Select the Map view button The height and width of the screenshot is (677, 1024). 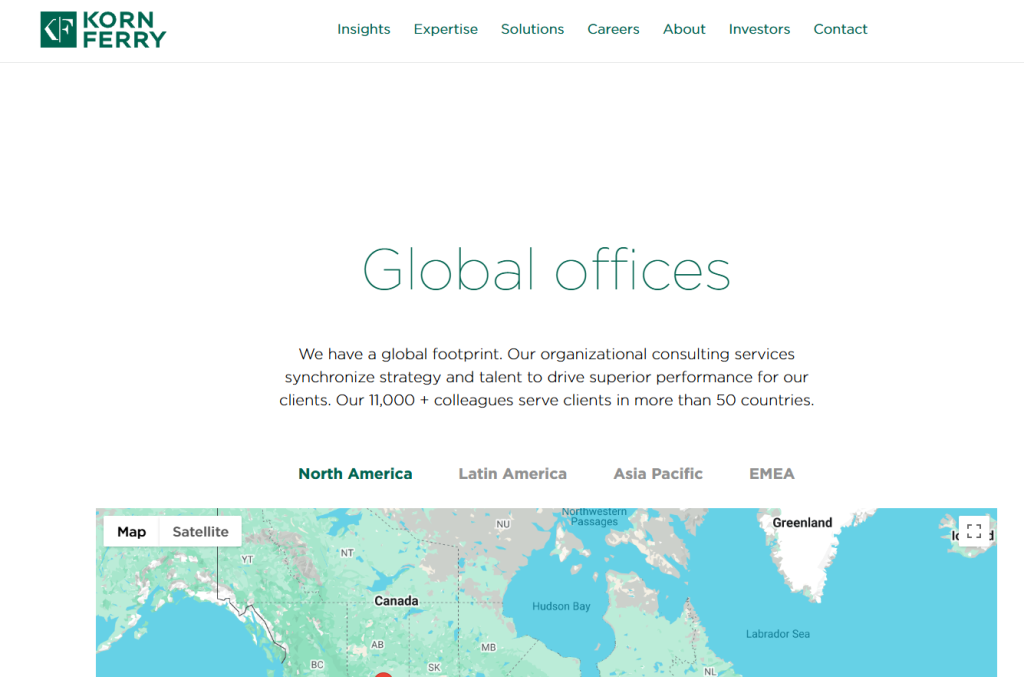click(131, 532)
